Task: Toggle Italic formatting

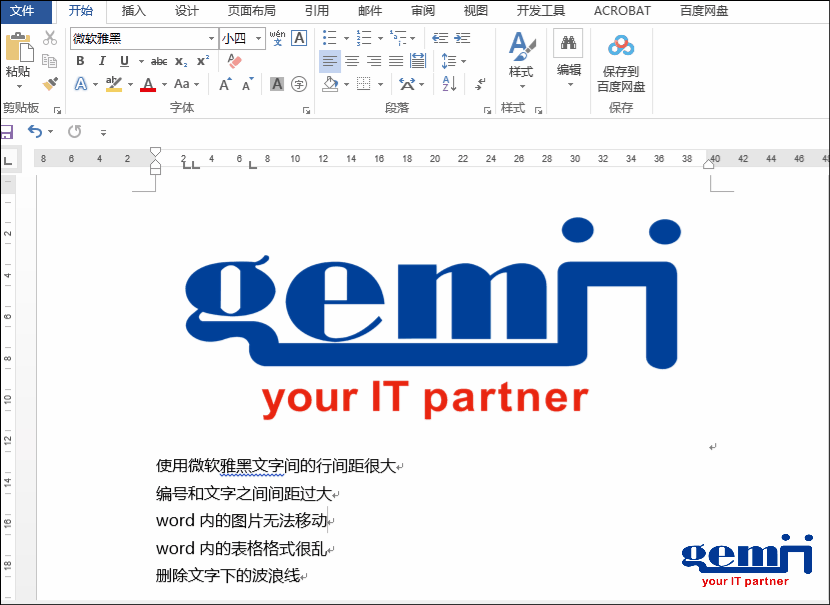Action: click(102, 61)
